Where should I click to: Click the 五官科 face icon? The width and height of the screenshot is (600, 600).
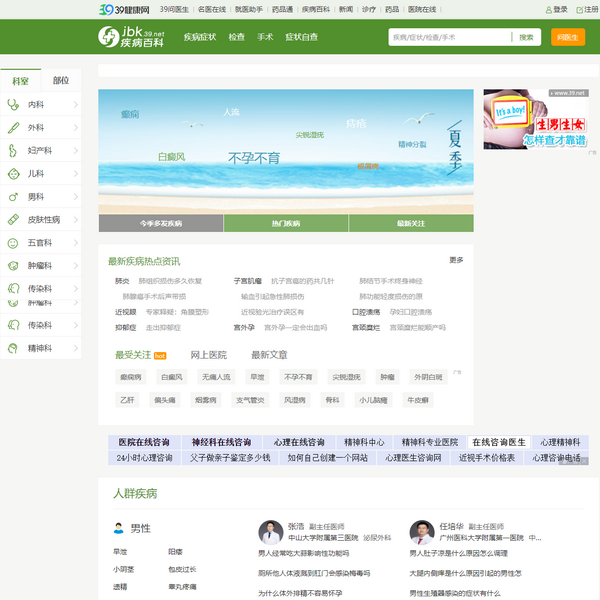(x=13, y=242)
